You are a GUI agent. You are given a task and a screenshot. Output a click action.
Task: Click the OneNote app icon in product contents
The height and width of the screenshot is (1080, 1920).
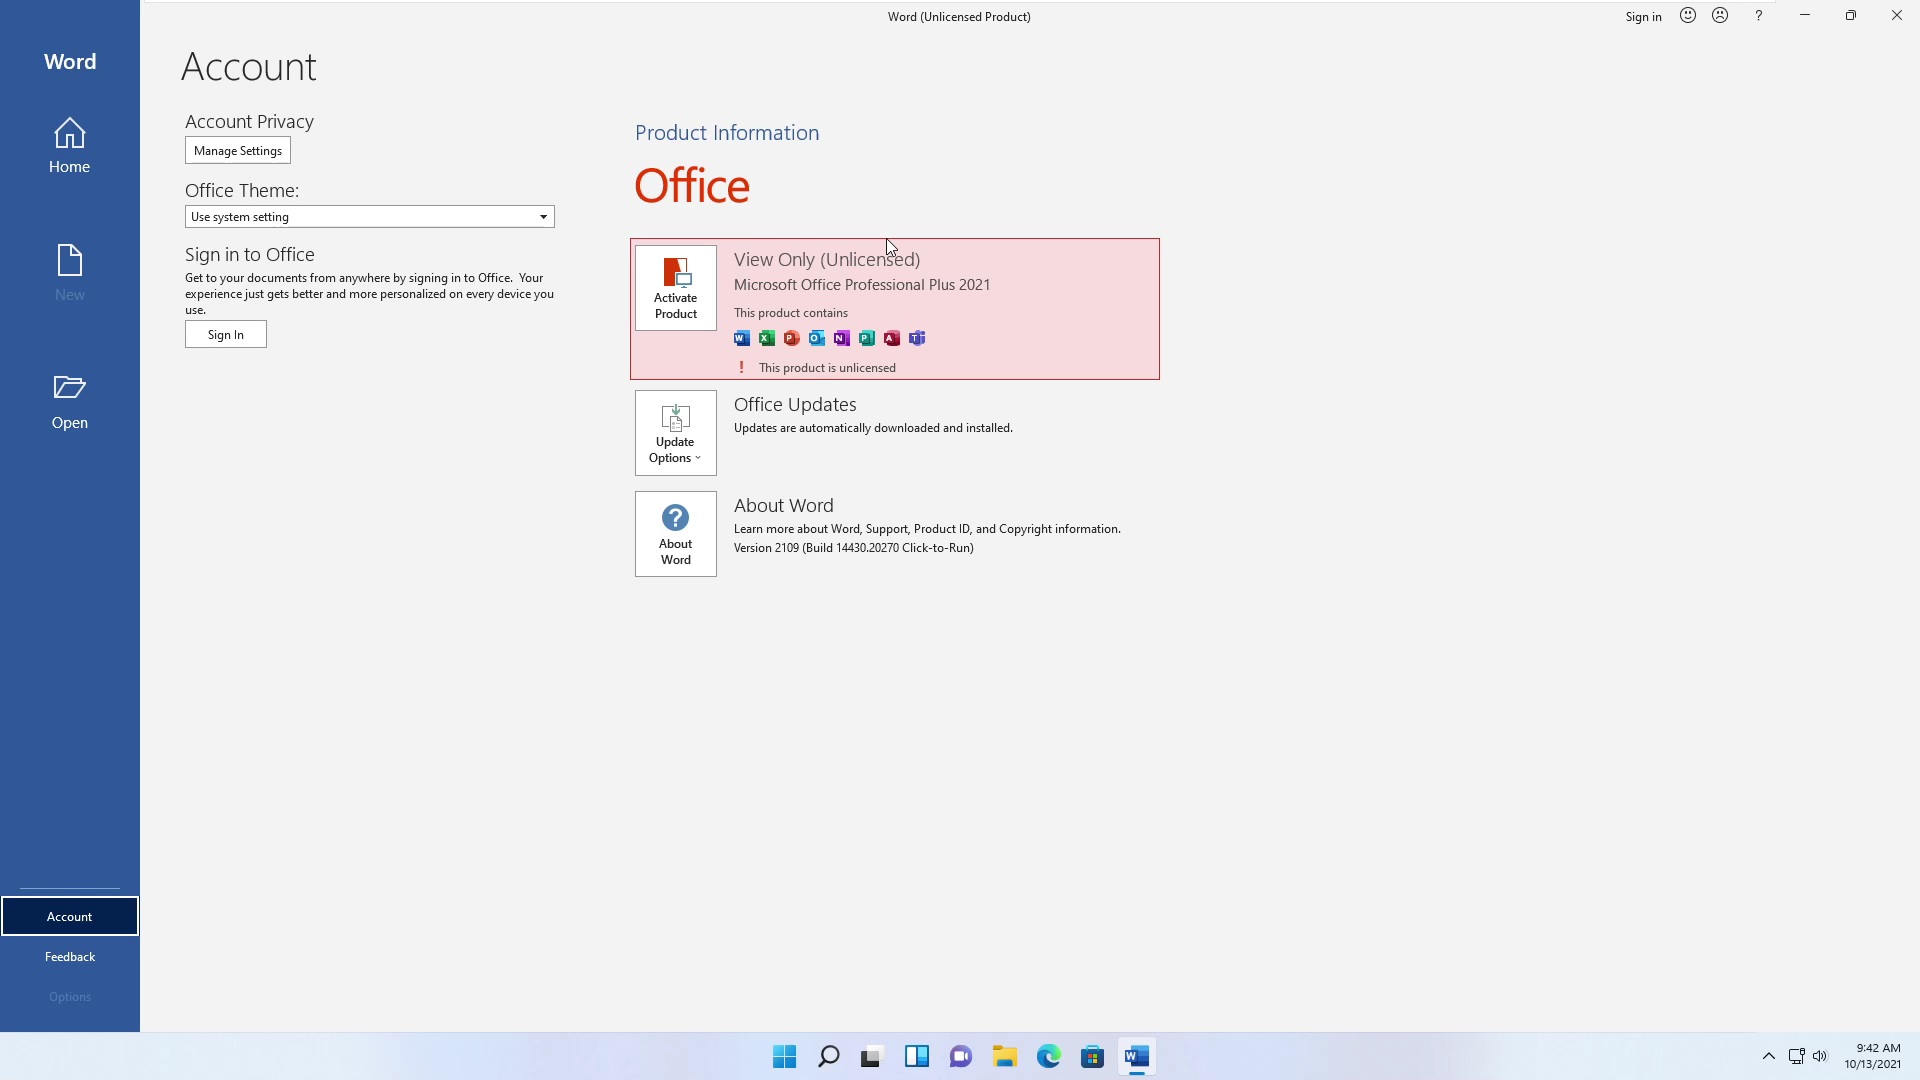click(842, 339)
